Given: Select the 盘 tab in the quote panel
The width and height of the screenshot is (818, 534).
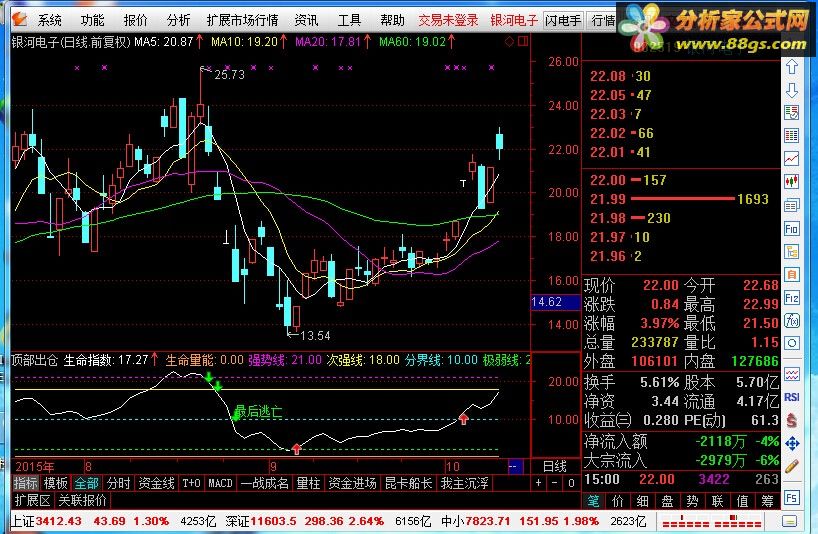Looking at the screenshot, I should tap(668, 501).
